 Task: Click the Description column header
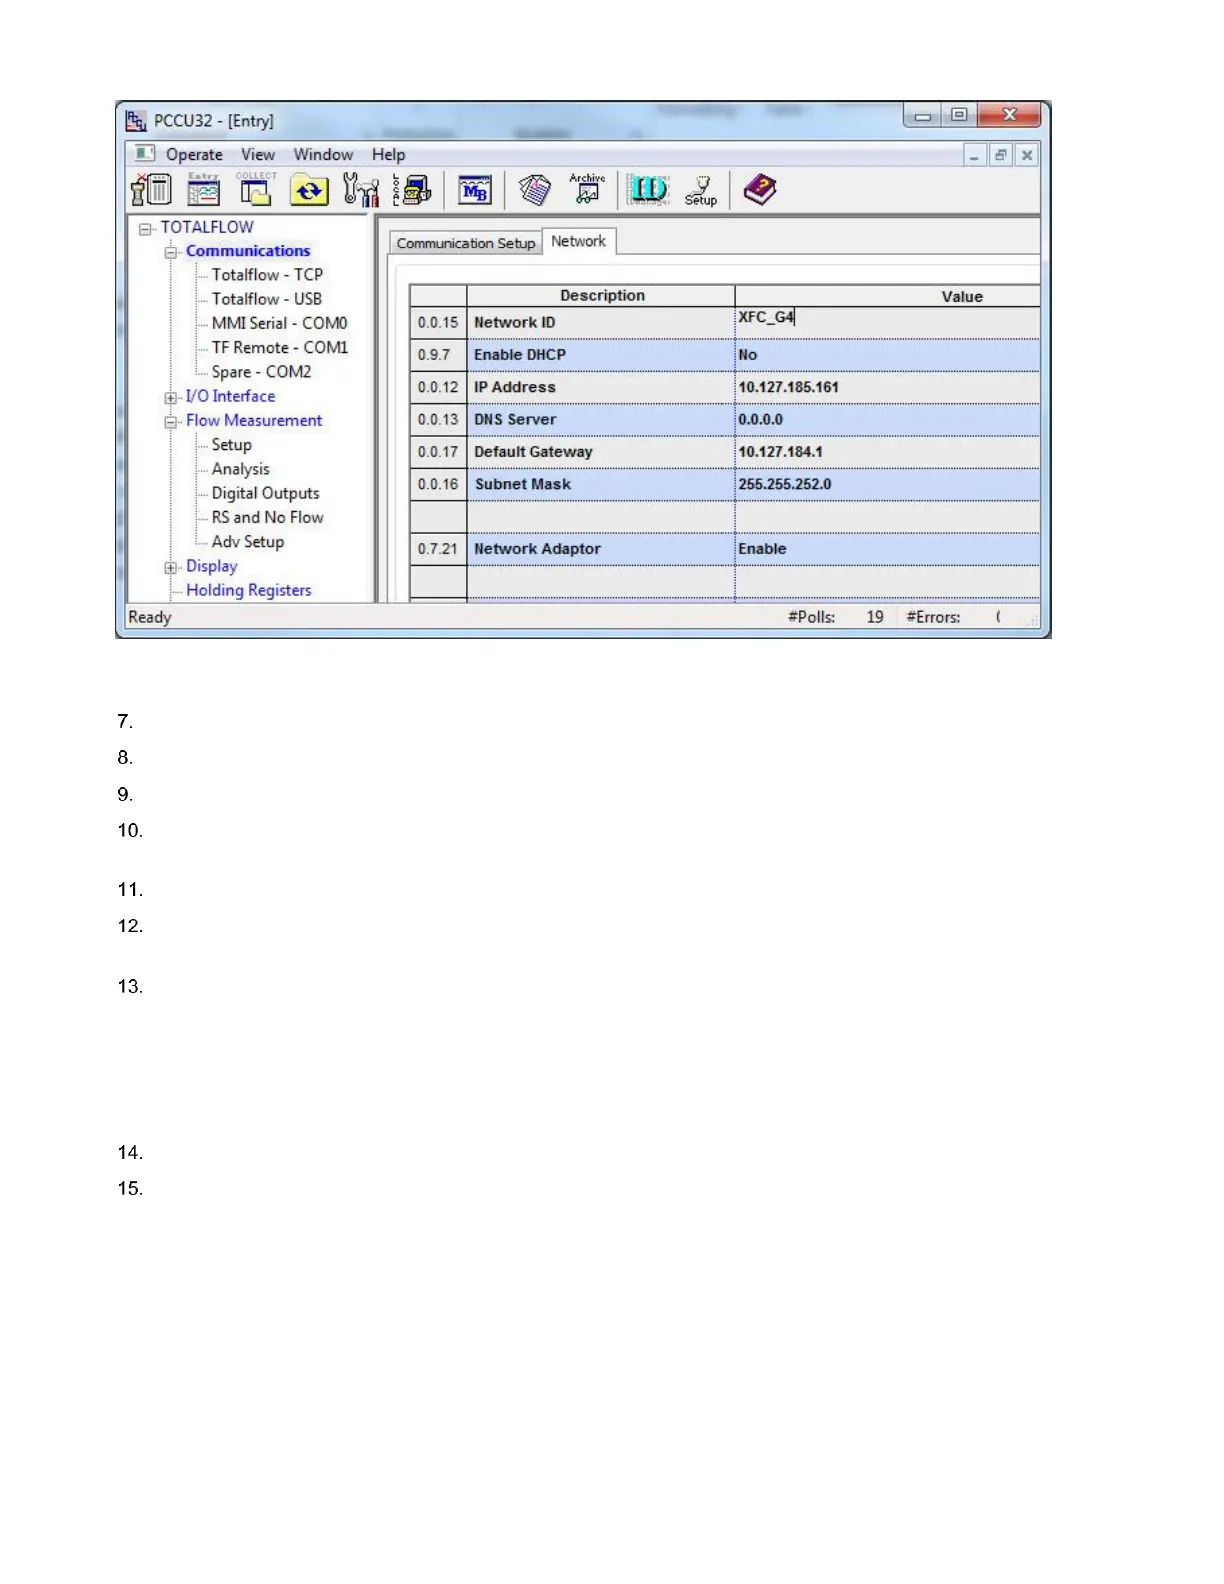602,296
